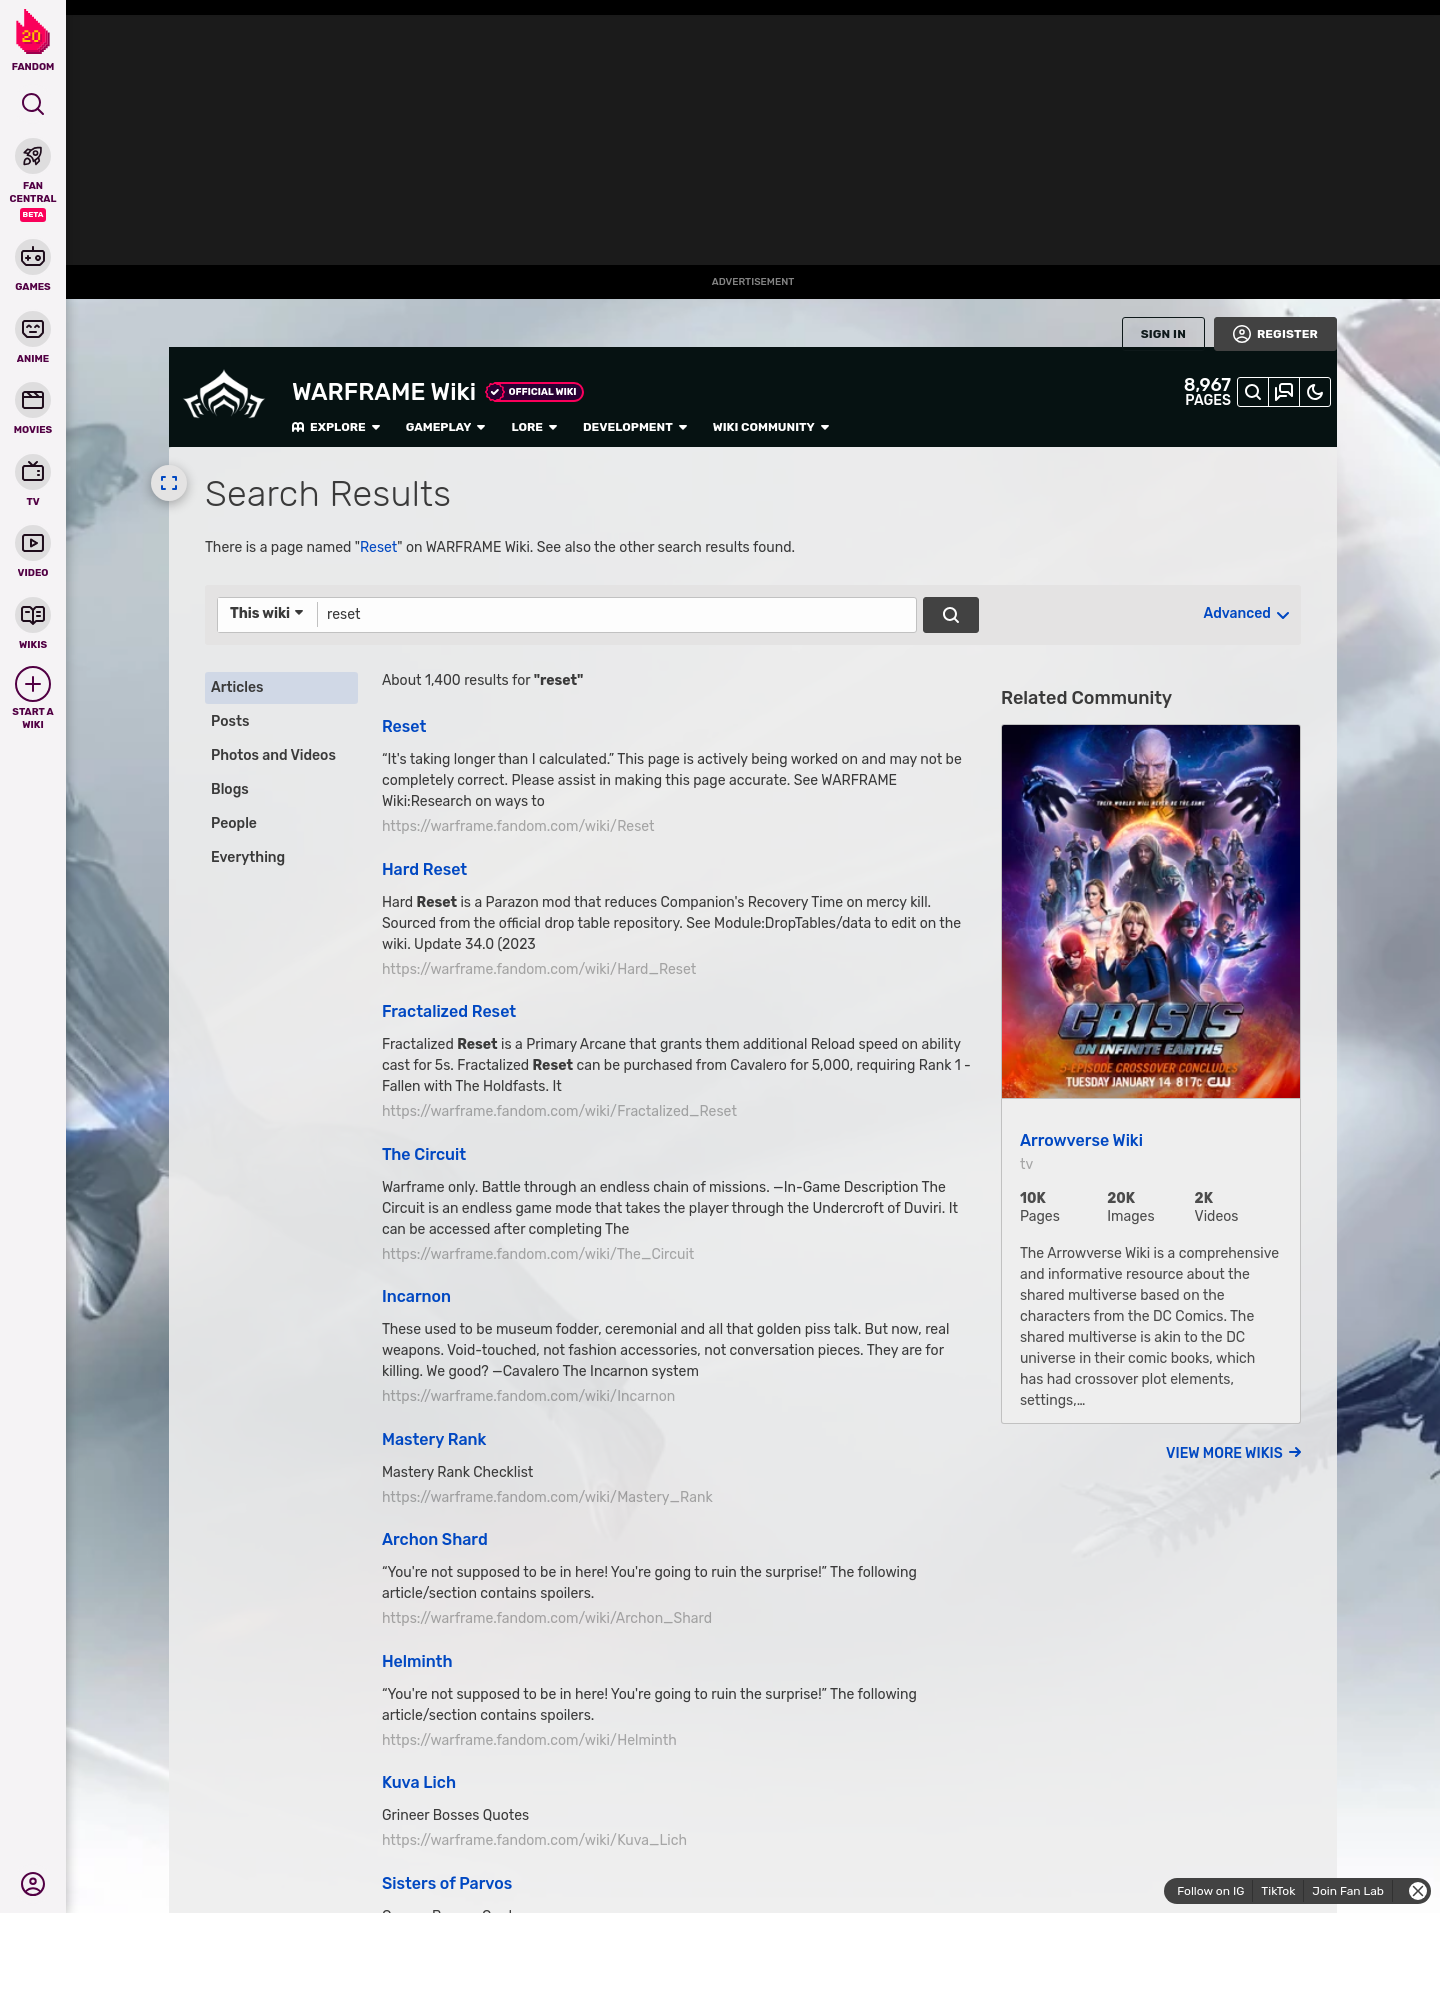Expand Advanced search options
The image size is (1440, 2000).
click(x=1246, y=614)
